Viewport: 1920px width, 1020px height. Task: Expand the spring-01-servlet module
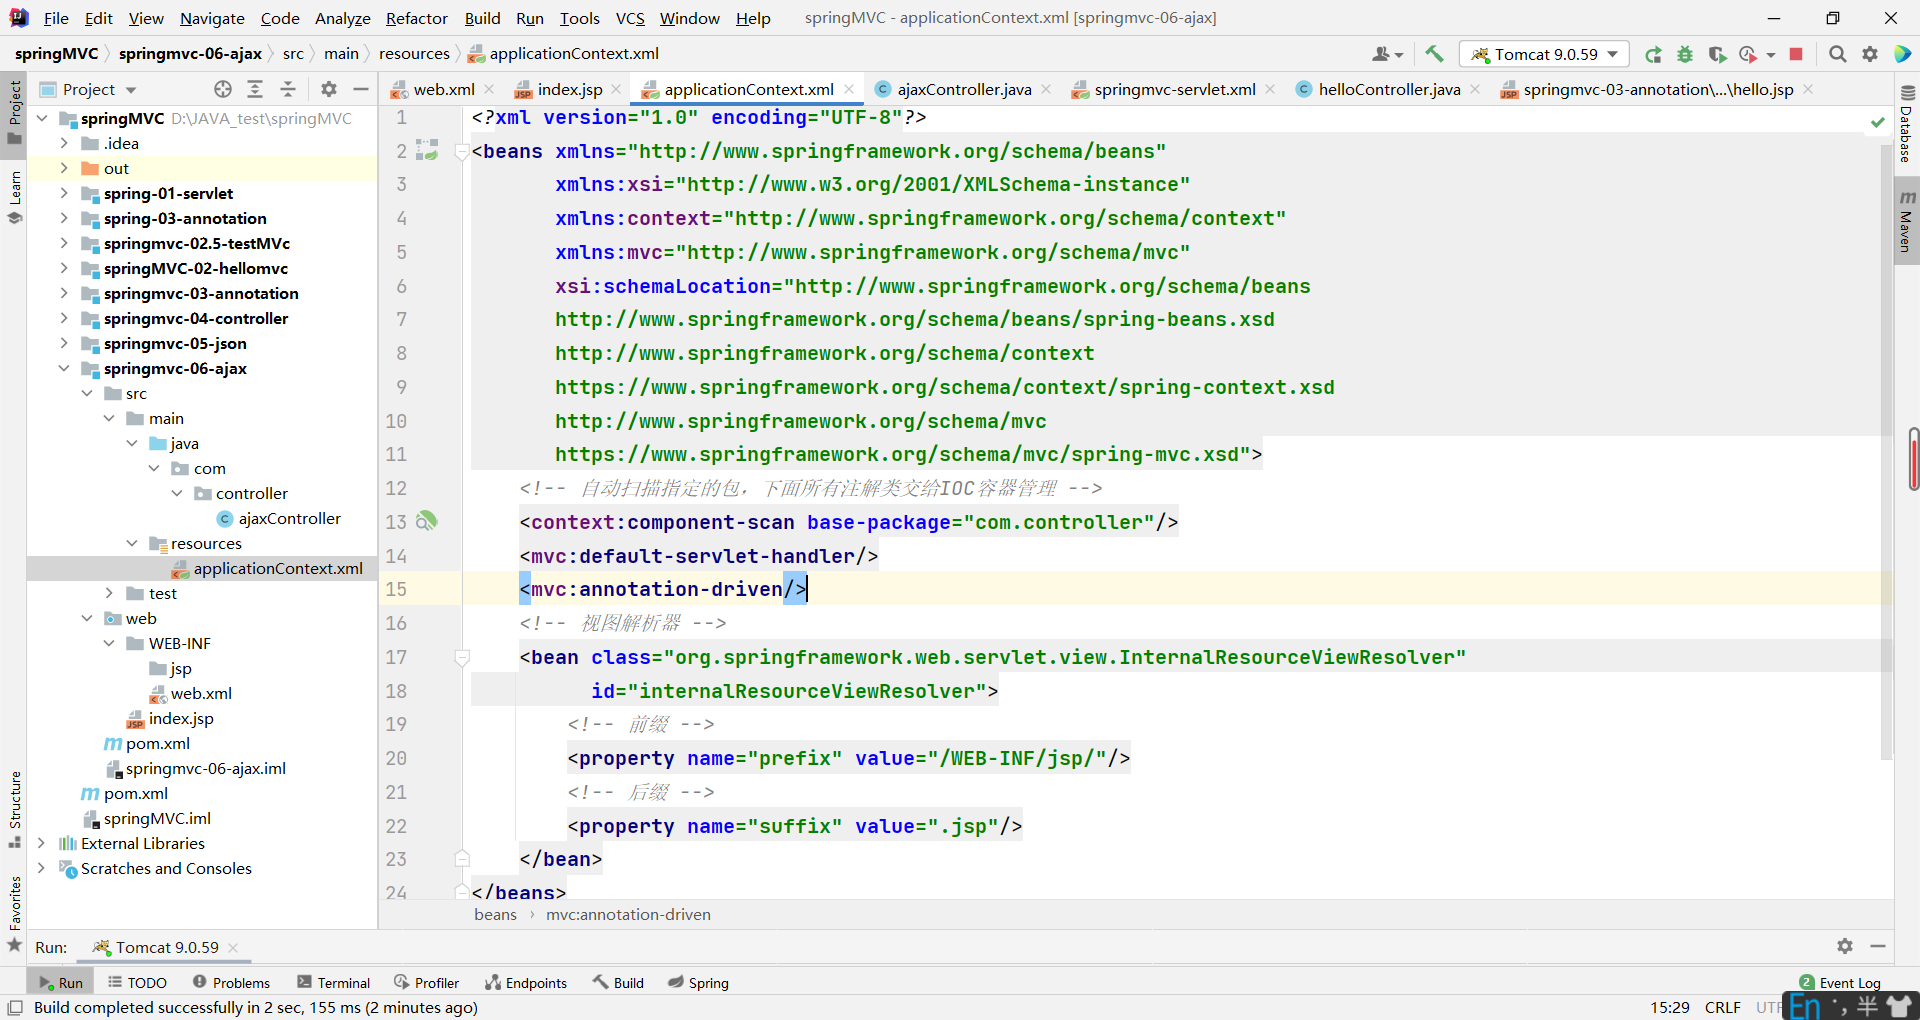64,193
